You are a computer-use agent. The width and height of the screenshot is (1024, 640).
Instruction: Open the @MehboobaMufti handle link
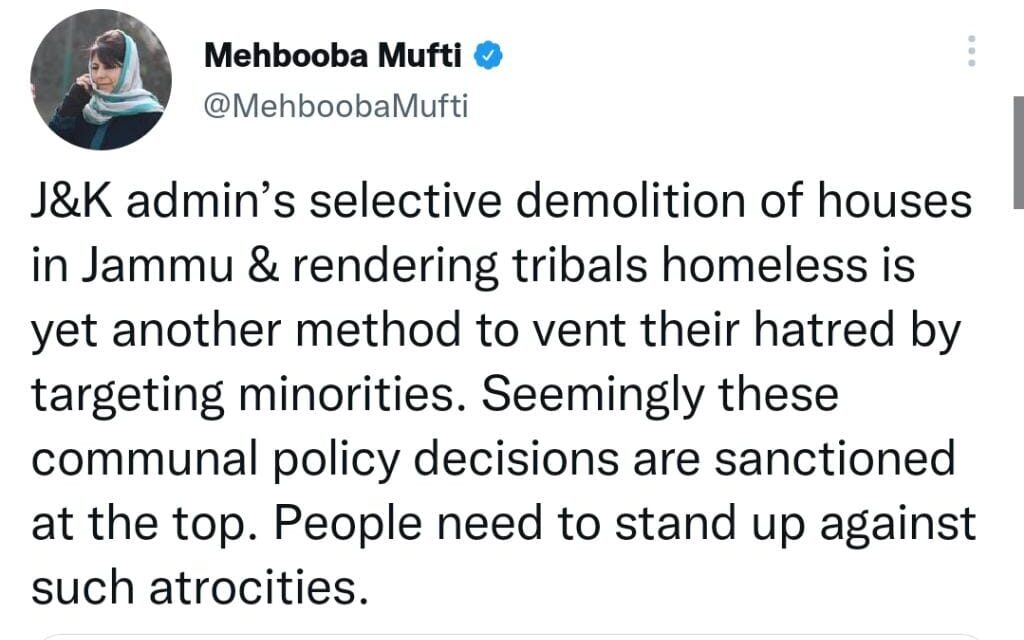click(x=335, y=106)
